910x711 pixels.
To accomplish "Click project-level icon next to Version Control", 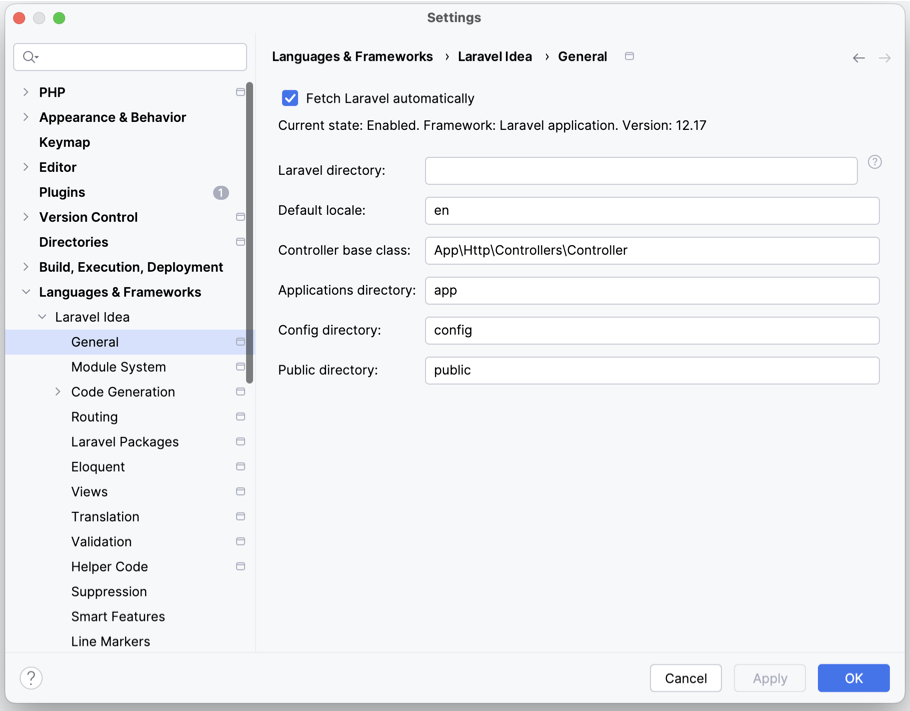I will [240, 217].
